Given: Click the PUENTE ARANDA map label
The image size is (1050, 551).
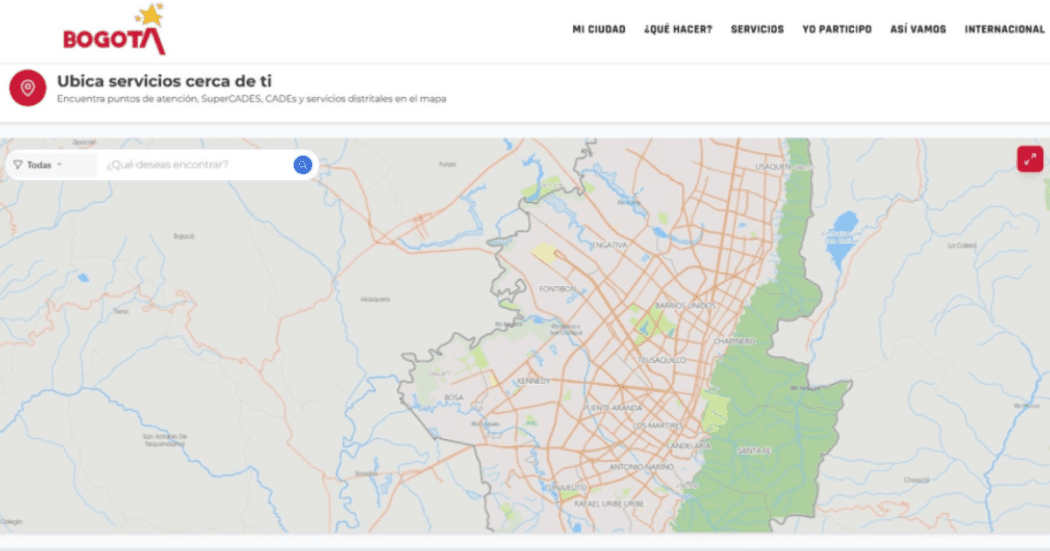Looking at the screenshot, I should pyautogui.click(x=613, y=408).
